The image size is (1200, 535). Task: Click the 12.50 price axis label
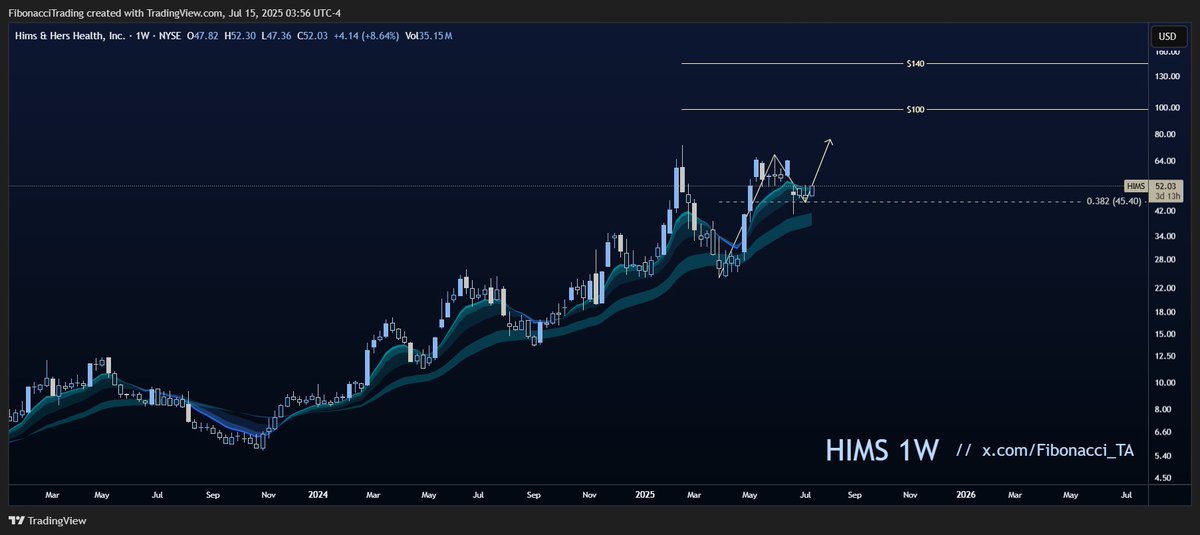(x=1165, y=356)
